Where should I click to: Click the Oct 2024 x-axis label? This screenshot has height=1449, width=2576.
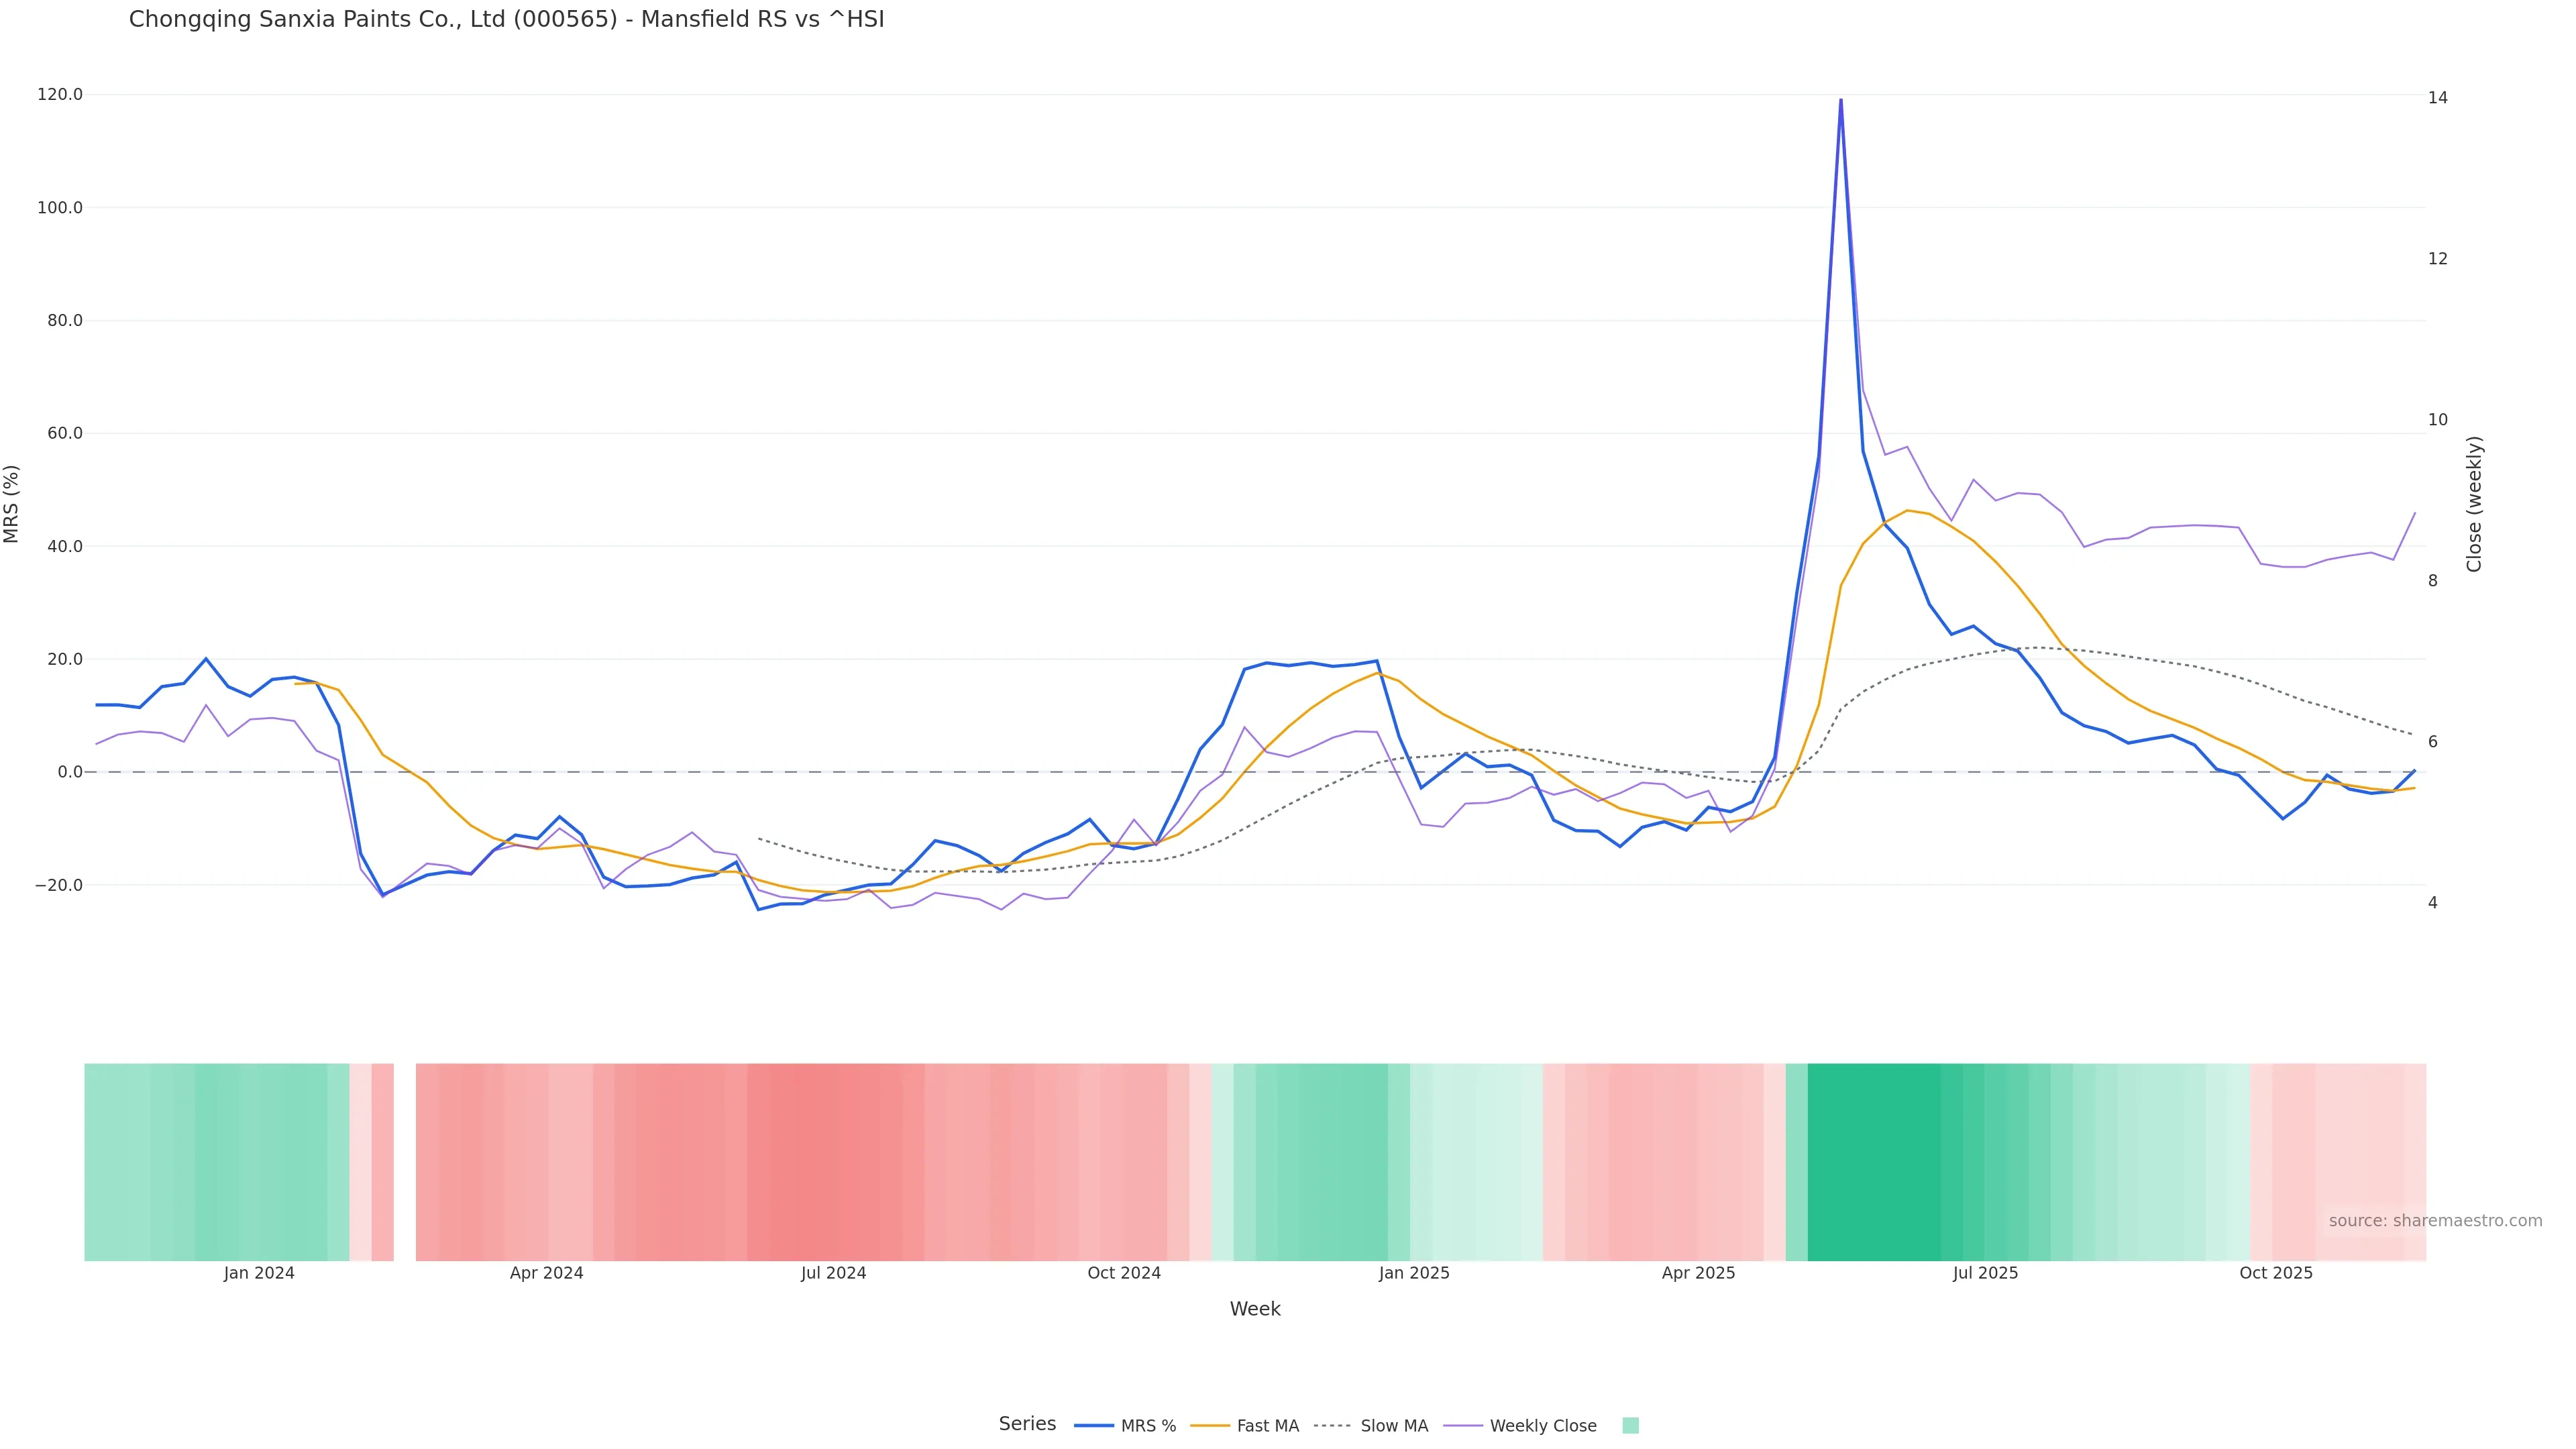(x=1124, y=1273)
